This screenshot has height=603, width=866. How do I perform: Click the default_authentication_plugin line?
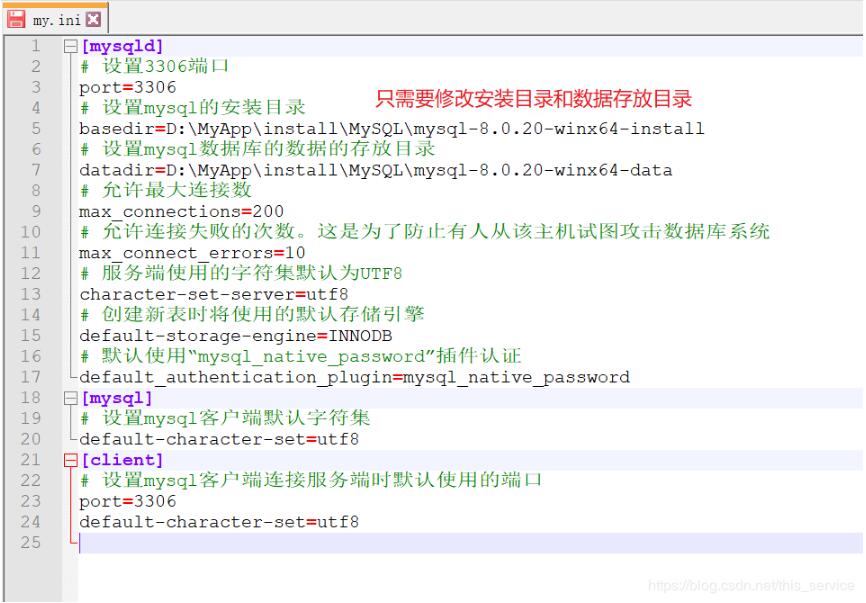(354, 377)
